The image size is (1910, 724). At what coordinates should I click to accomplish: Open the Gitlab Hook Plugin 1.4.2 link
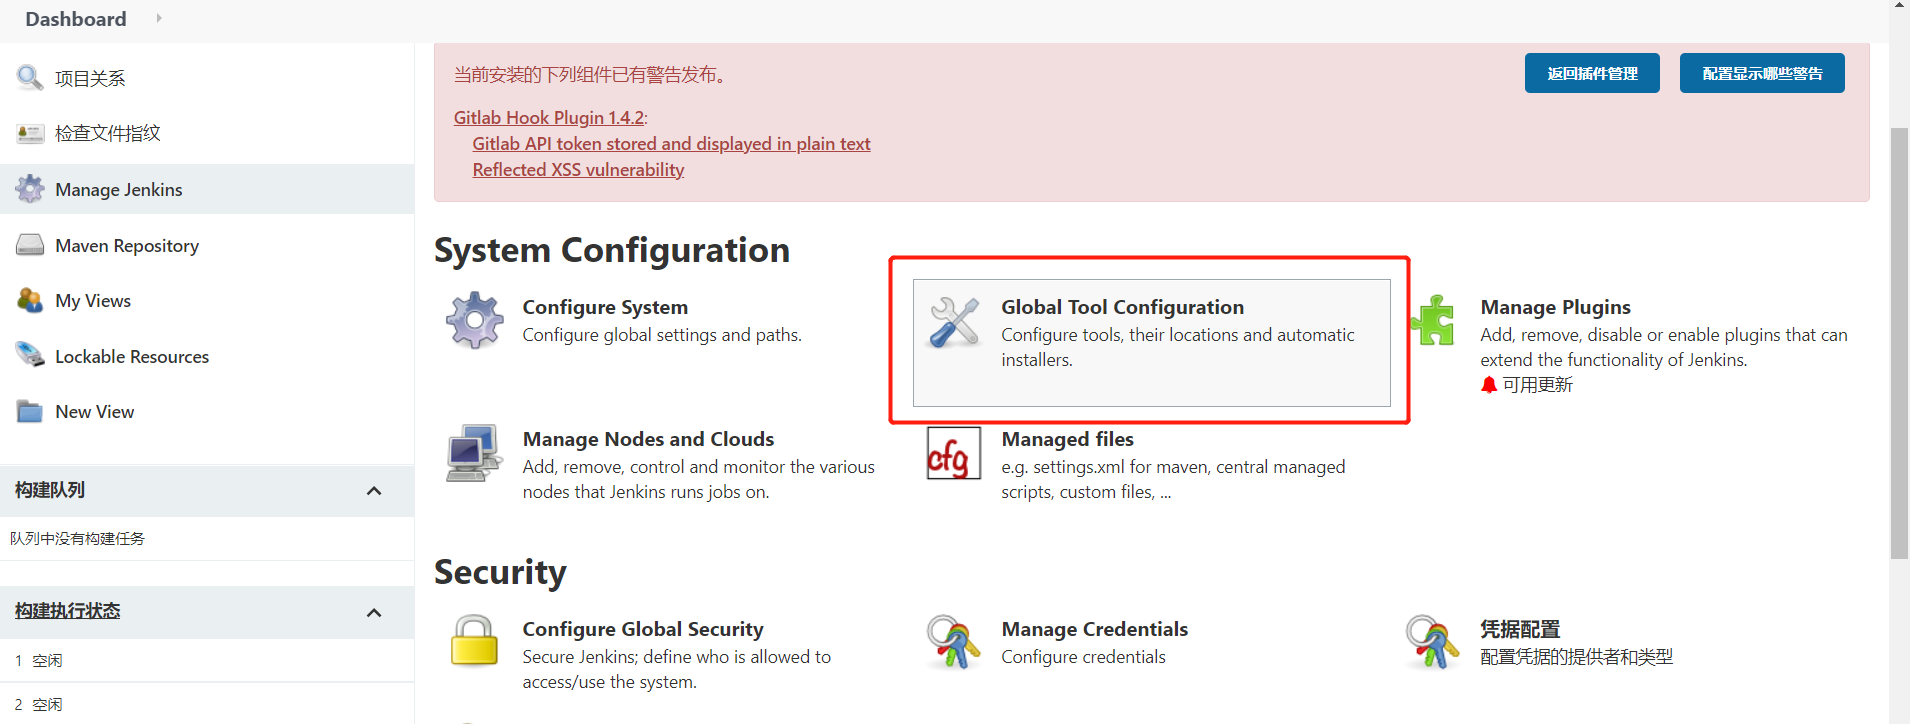(x=548, y=118)
